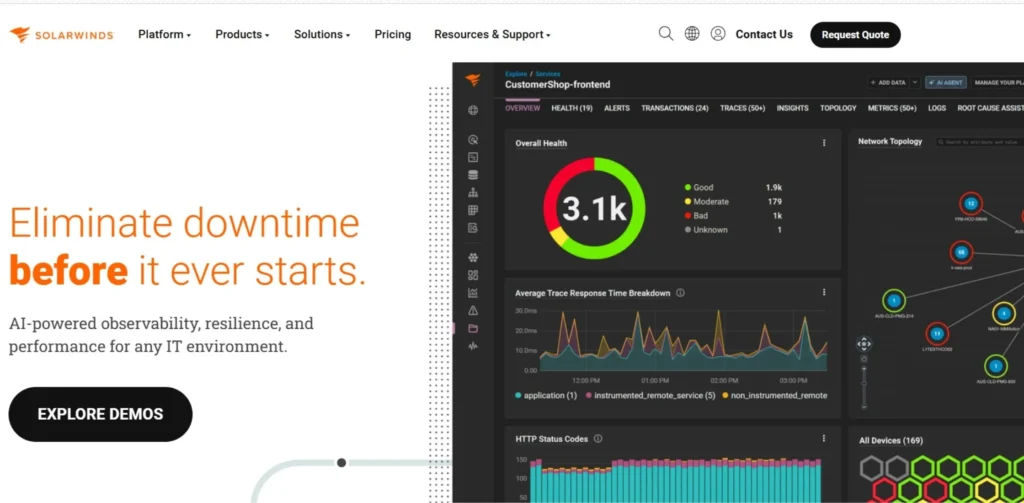Open the Pricing page link
This screenshot has width=1024, height=503.
pyautogui.click(x=392, y=35)
